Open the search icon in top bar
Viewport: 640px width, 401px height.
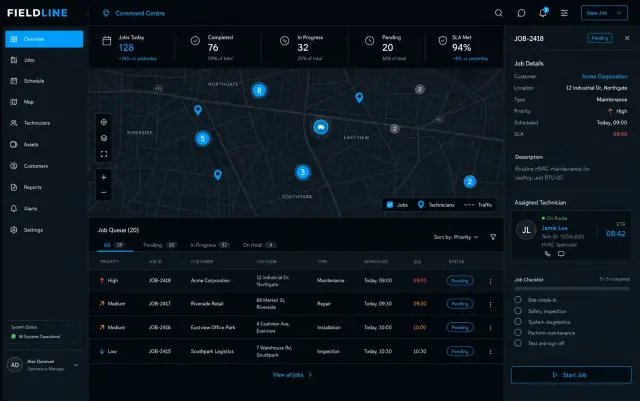pyautogui.click(x=498, y=13)
